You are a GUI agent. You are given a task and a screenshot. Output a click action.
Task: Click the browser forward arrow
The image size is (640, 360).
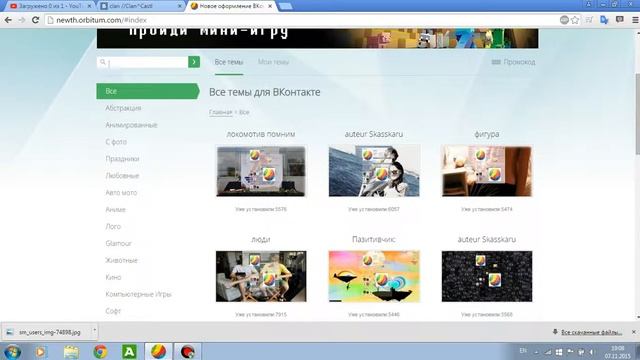coord(22,20)
